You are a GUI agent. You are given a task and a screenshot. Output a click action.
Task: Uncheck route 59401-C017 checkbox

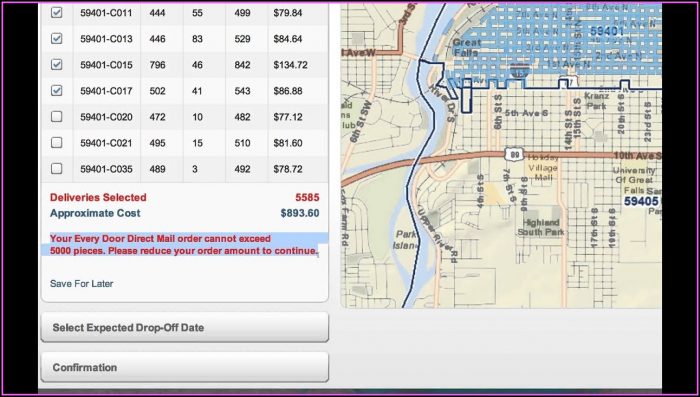coord(56,90)
